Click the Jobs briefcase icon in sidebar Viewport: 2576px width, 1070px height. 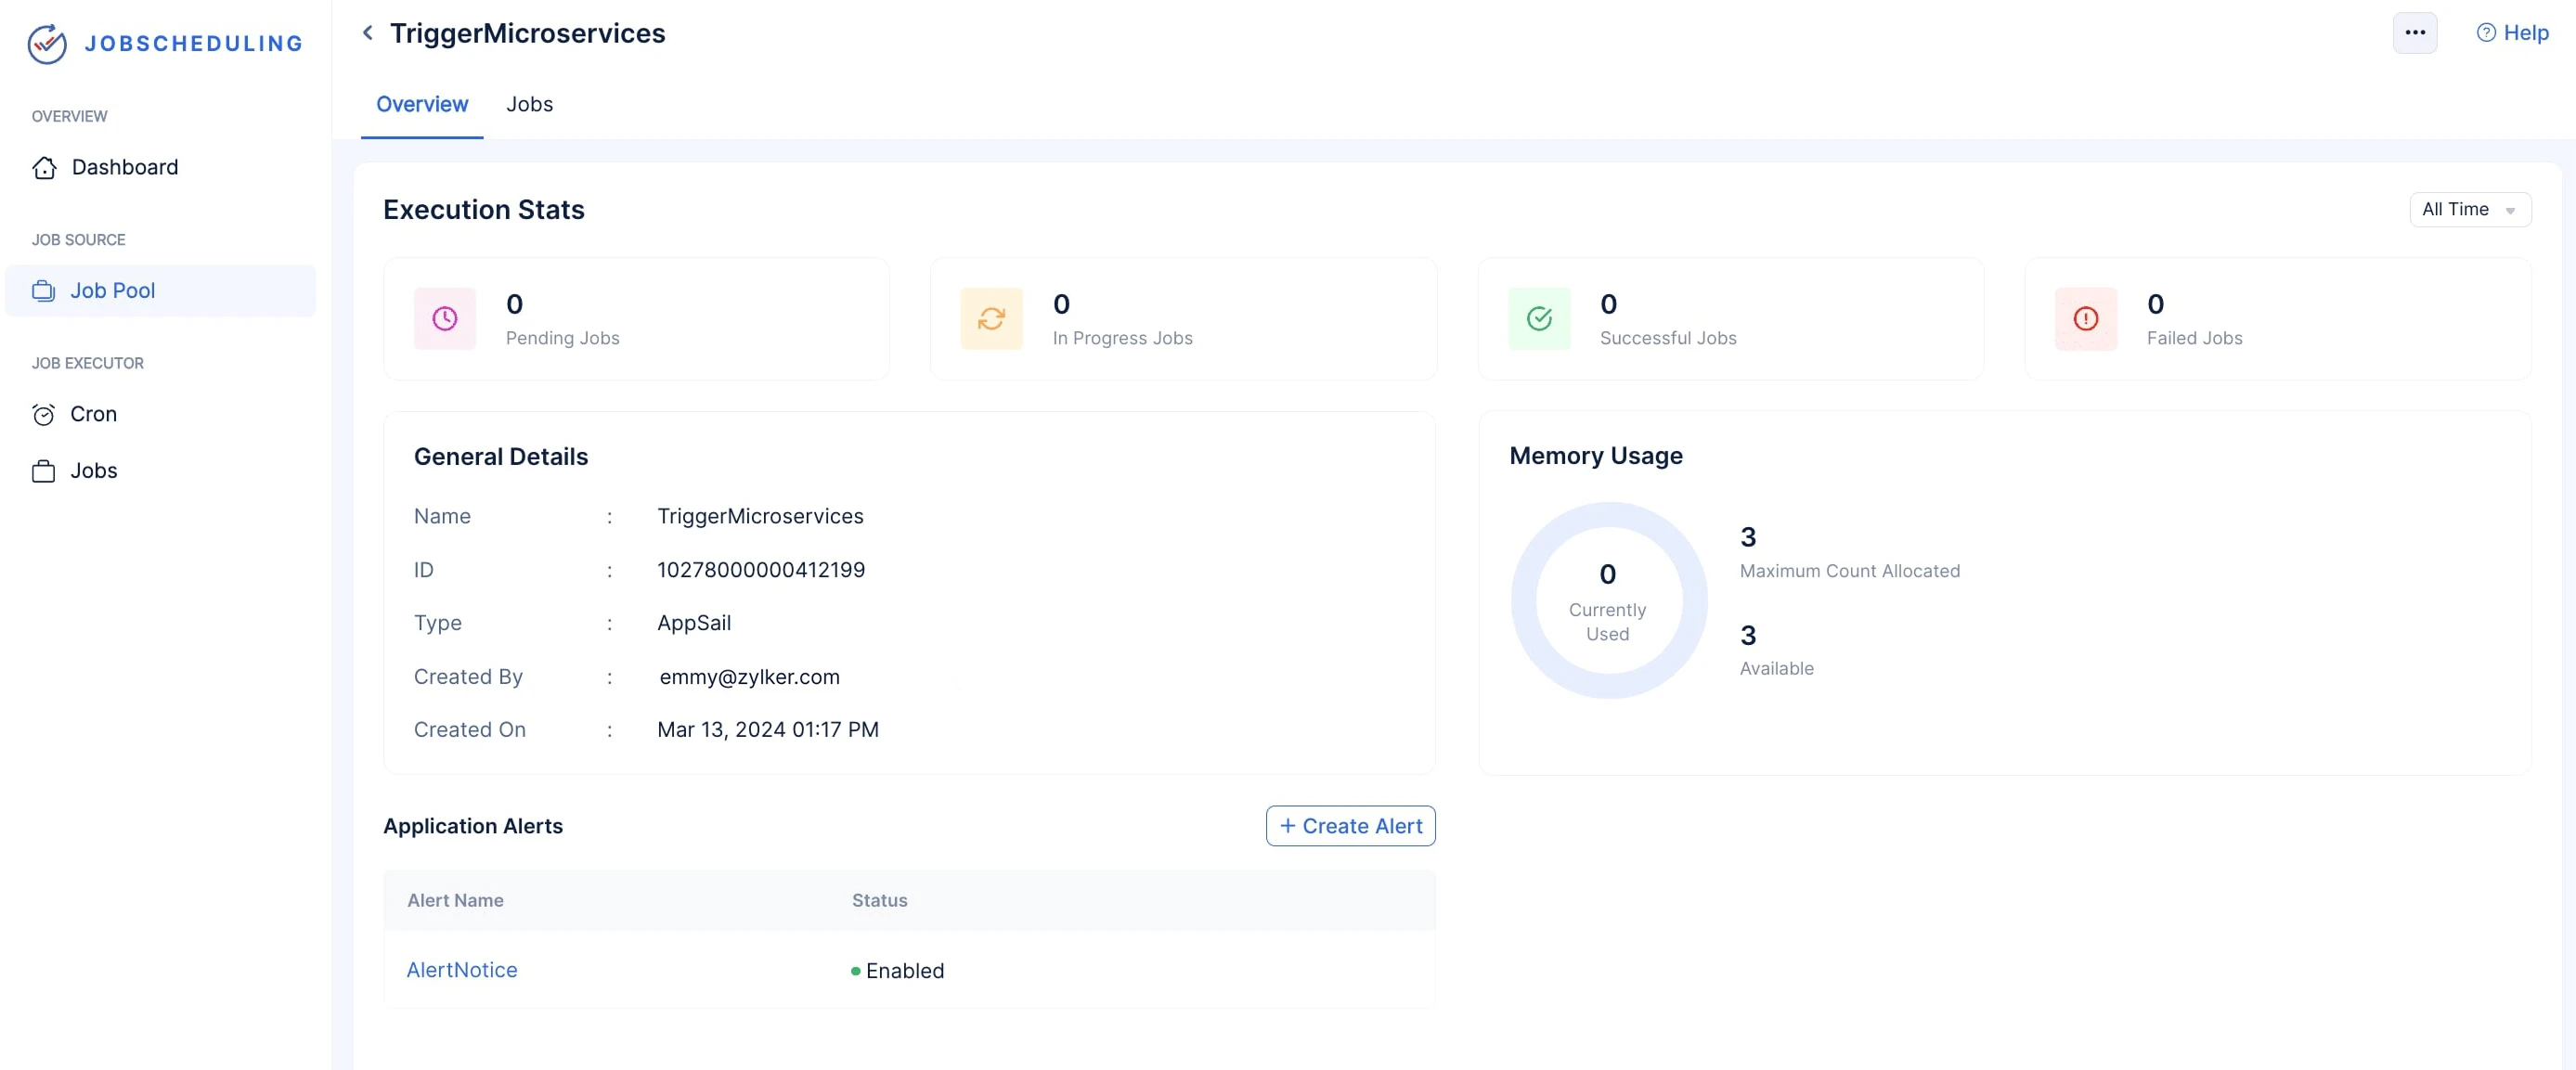click(43, 471)
